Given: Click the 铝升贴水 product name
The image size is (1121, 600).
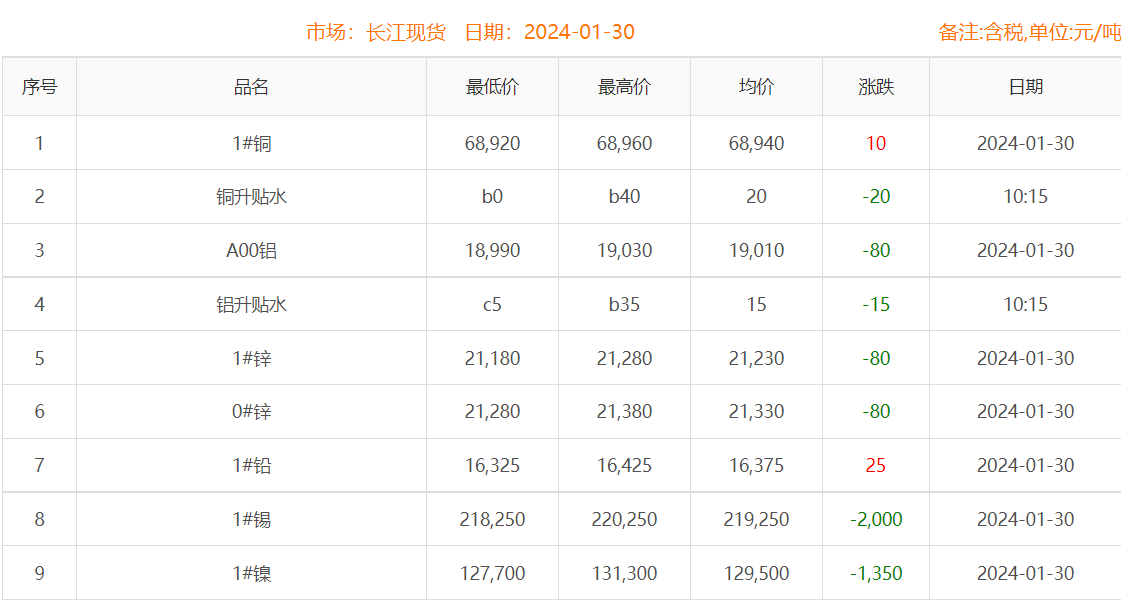Looking at the screenshot, I should point(250,304).
